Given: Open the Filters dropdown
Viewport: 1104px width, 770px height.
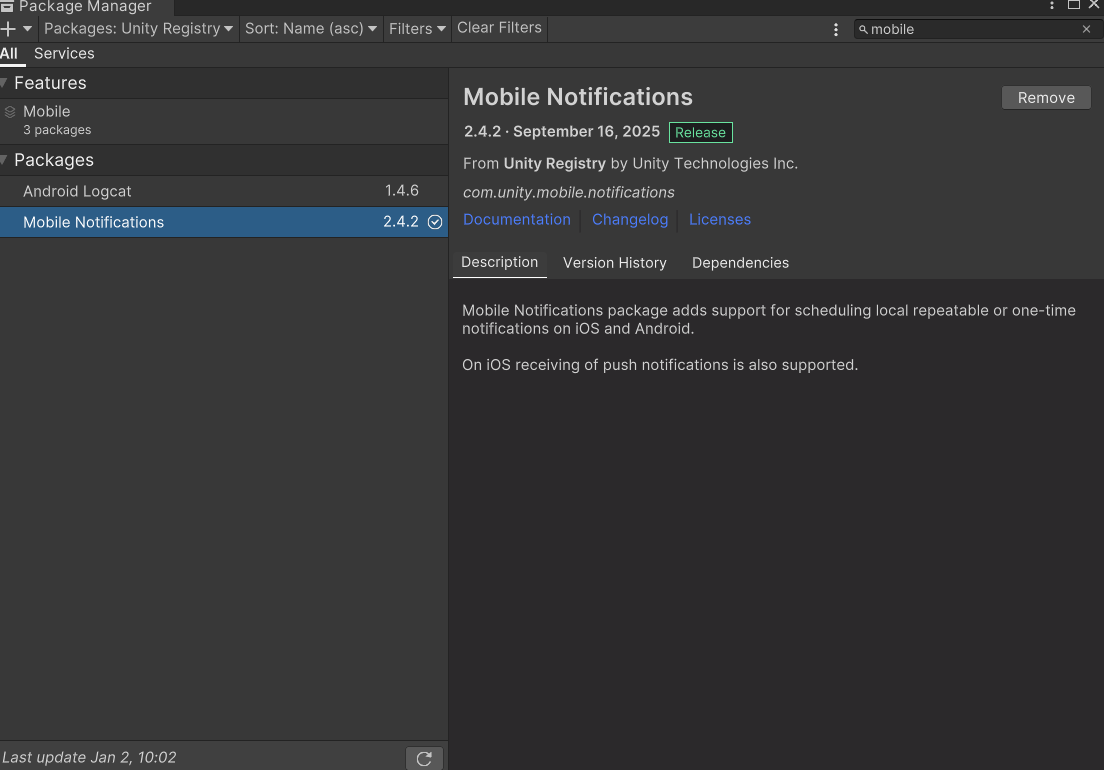Looking at the screenshot, I should pyautogui.click(x=418, y=29).
